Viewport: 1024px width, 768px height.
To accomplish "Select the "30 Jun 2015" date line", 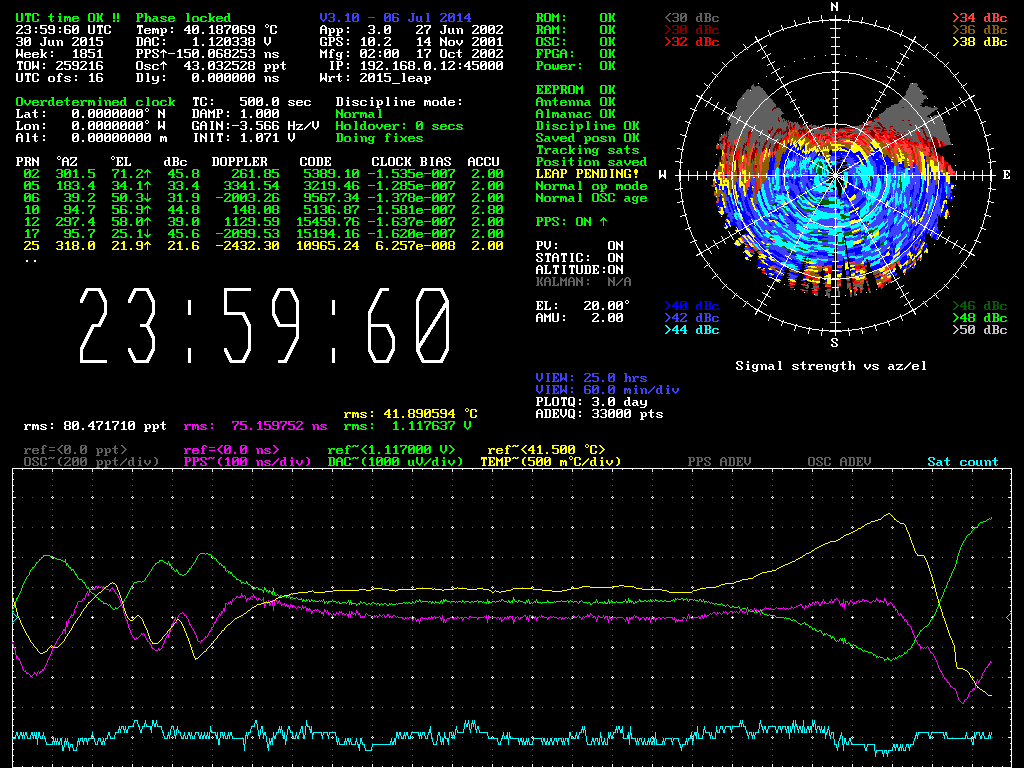I will [x=59, y=42].
